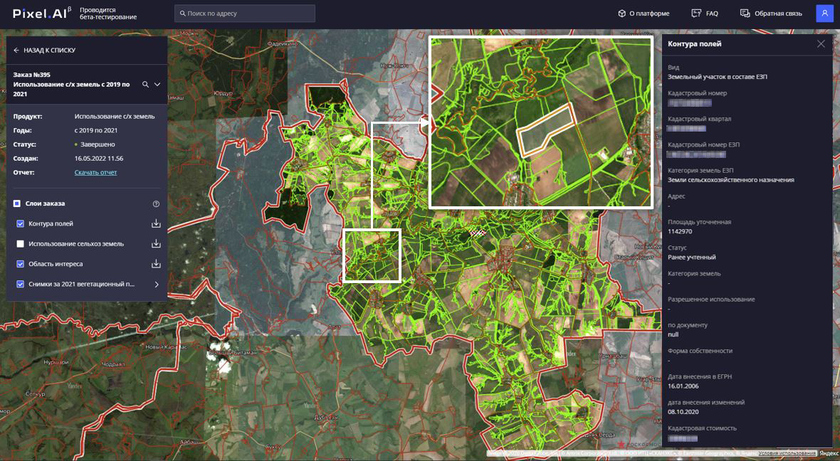Click the search magnifier in order header
840x461 pixels.
click(145, 85)
